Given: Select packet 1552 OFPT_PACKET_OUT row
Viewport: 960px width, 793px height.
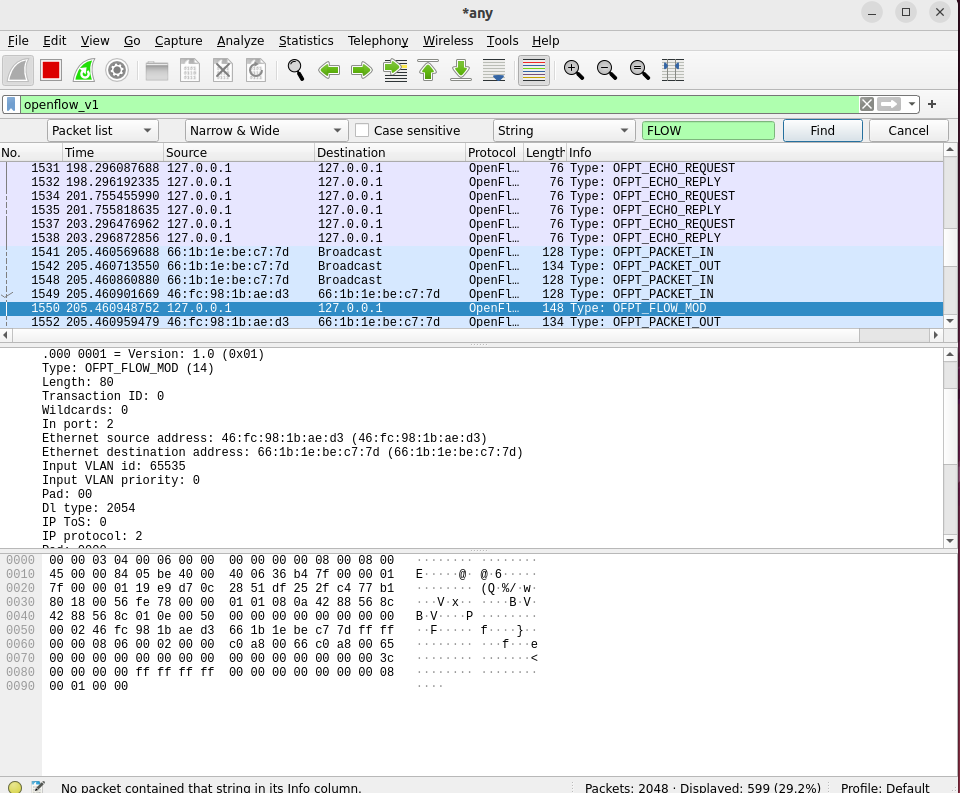Looking at the screenshot, I should pyautogui.click(x=471, y=322).
